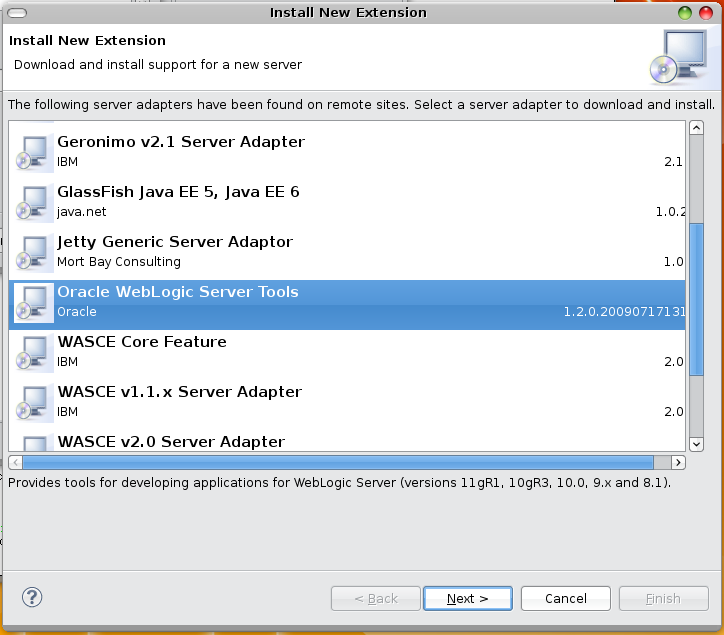Select Jetty Generic Server Adaptor entry
The image size is (724, 635).
click(x=347, y=251)
